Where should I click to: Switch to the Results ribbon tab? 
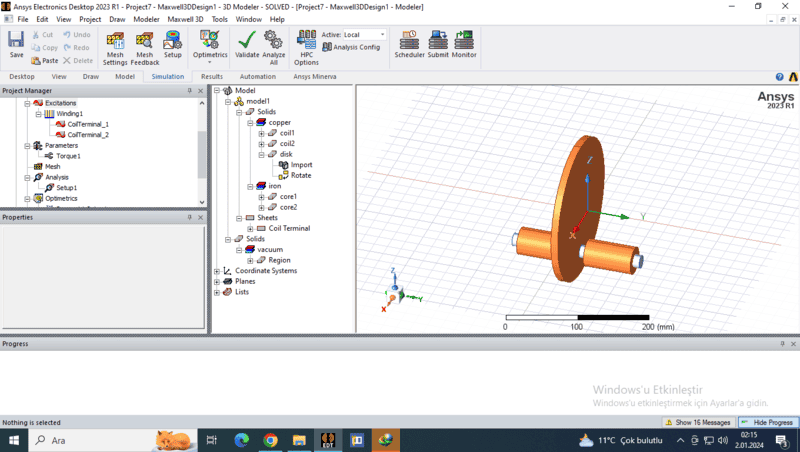tap(212, 76)
